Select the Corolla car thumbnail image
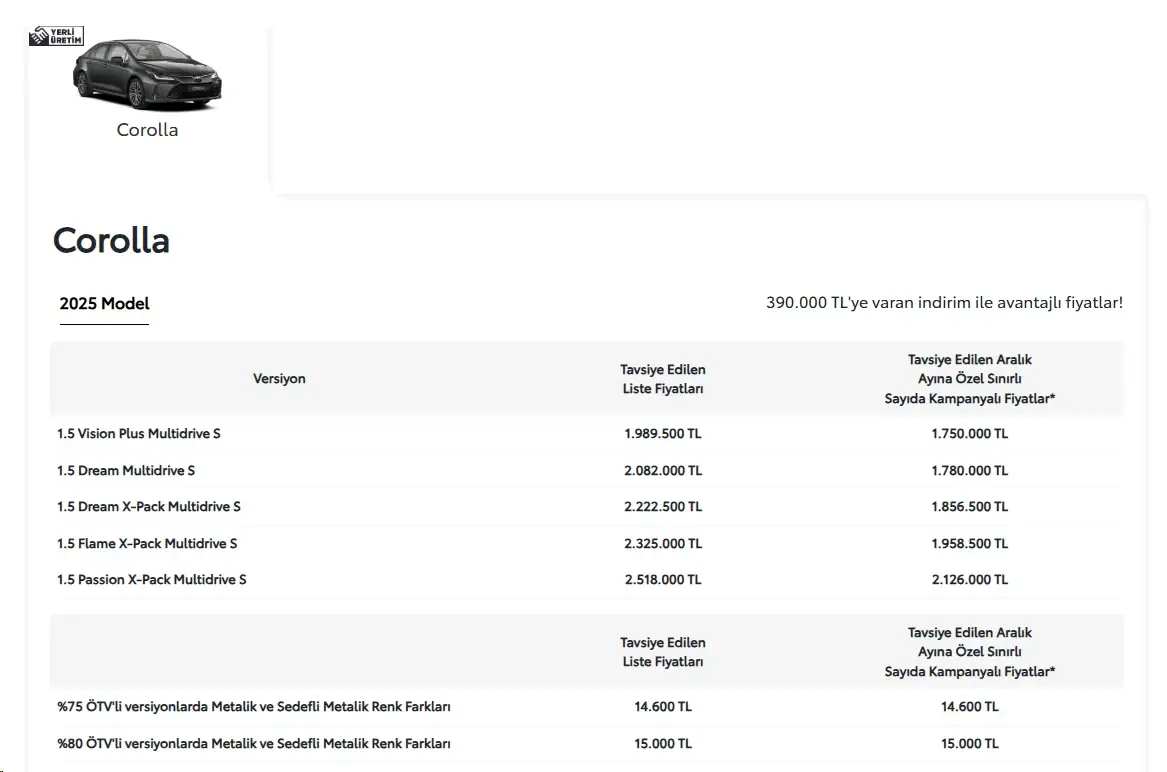The image size is (1167, 772). click(x=147, y=76)
